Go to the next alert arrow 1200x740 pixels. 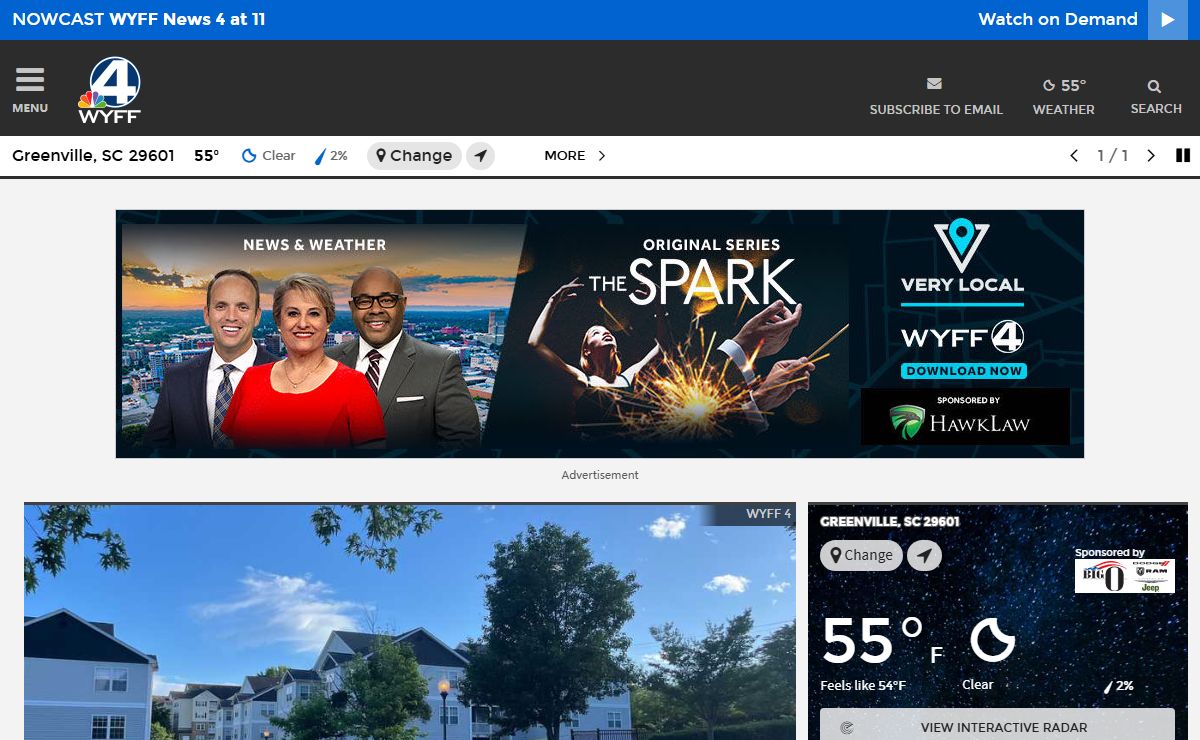1151,156
